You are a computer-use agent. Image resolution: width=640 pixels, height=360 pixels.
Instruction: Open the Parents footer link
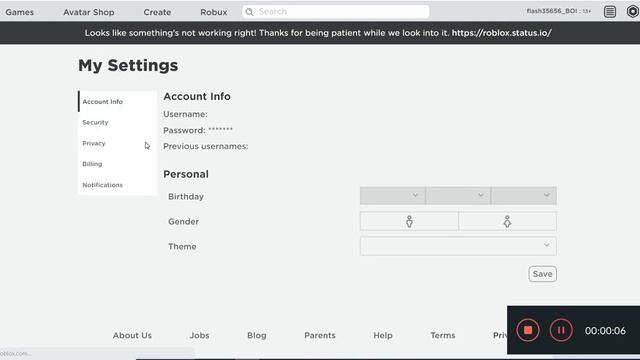(x=320, y=335)
